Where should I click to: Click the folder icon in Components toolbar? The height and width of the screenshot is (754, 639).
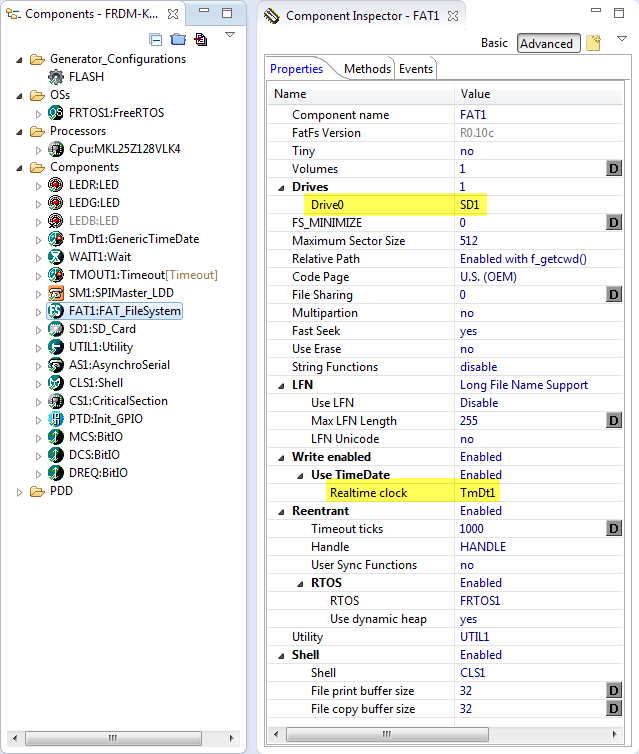[x=178, y=39]
